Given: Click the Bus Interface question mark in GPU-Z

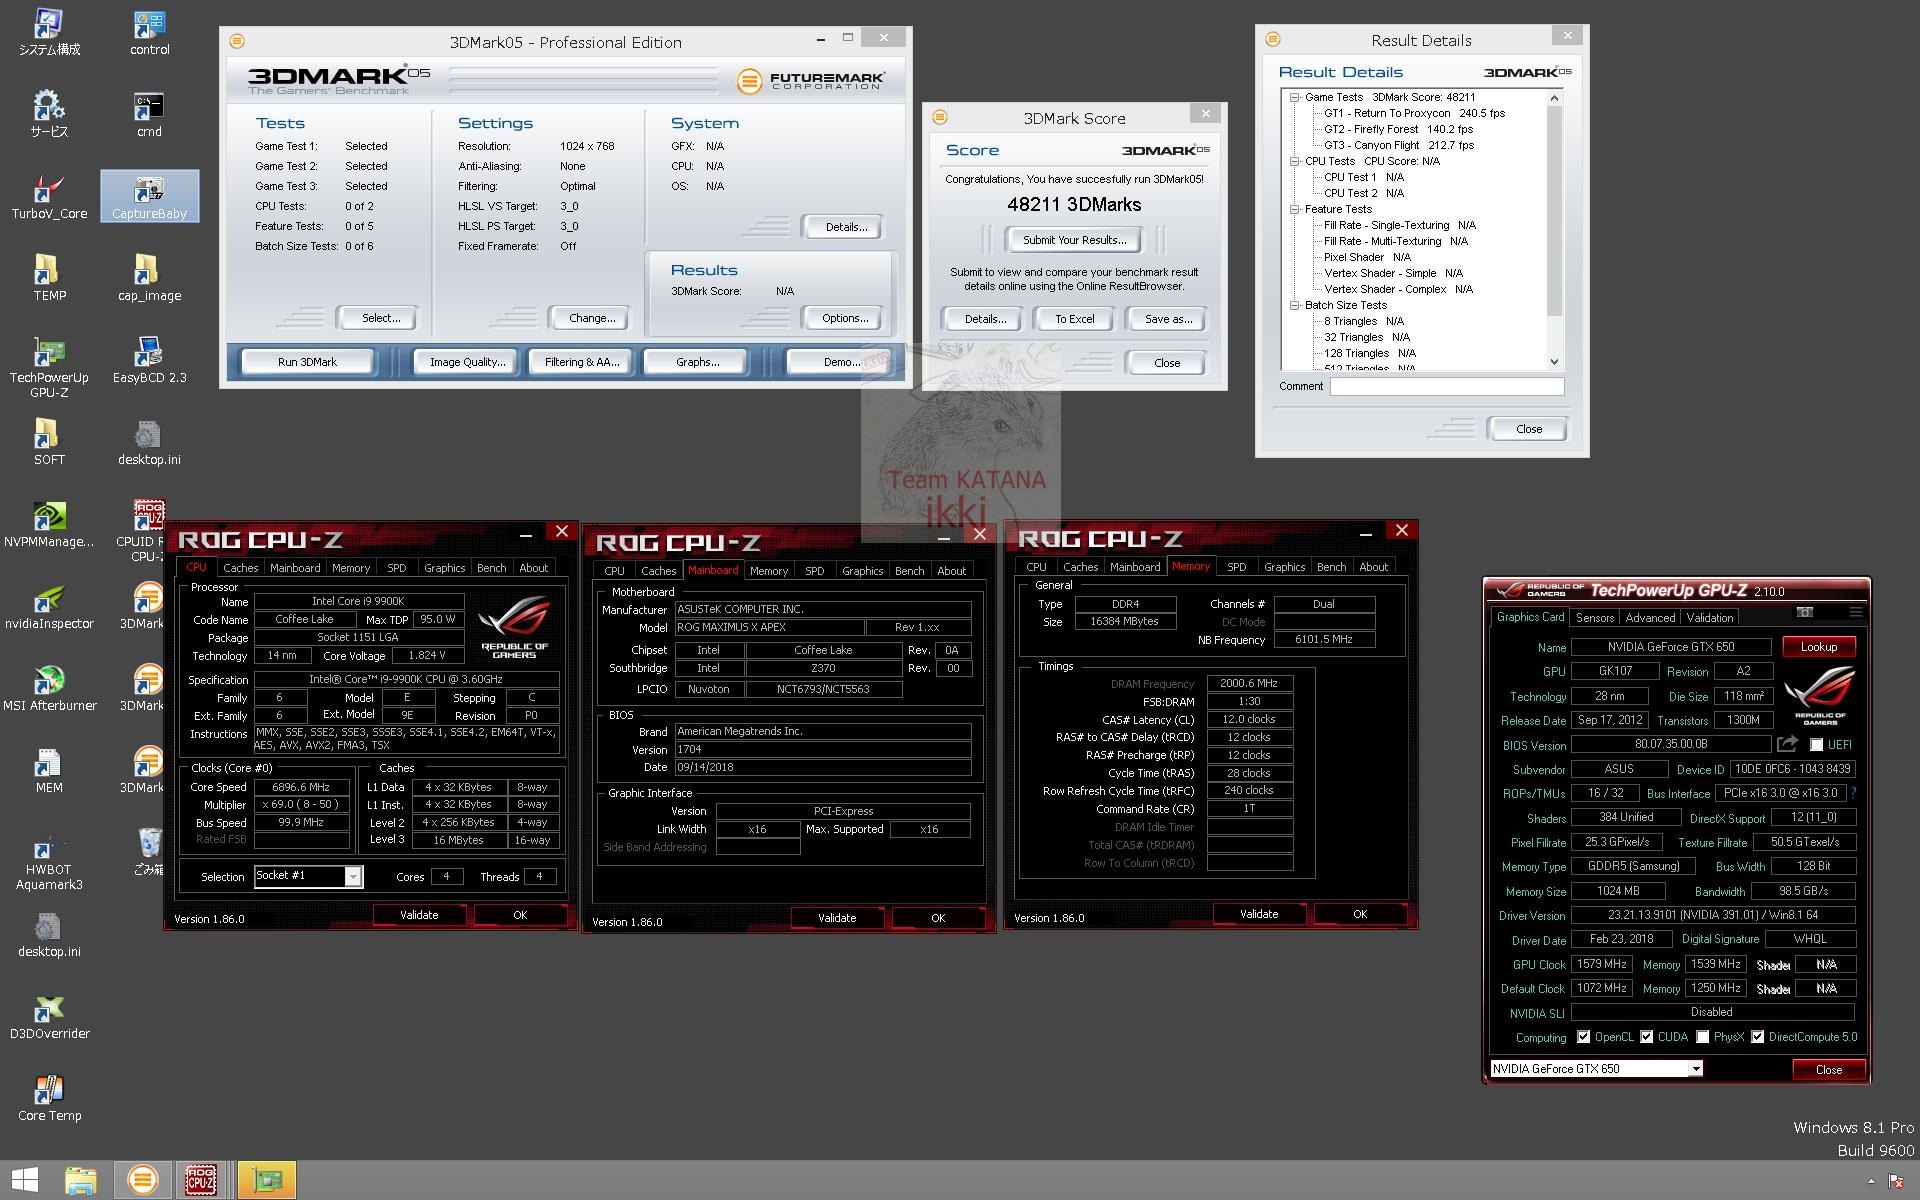Looking at the screenshot, I should pyautogui.click(x=1853, y=793).
